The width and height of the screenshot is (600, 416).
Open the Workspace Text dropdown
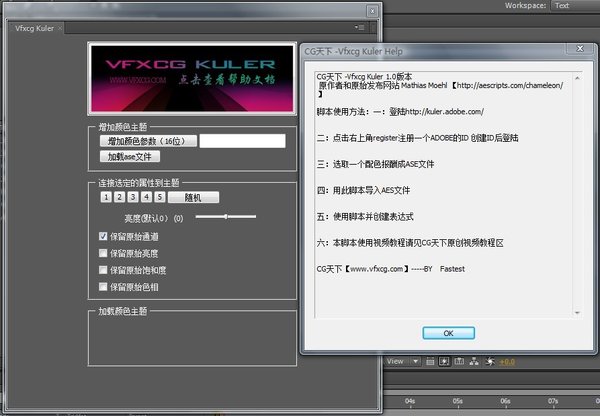click(x=575, y=5)
